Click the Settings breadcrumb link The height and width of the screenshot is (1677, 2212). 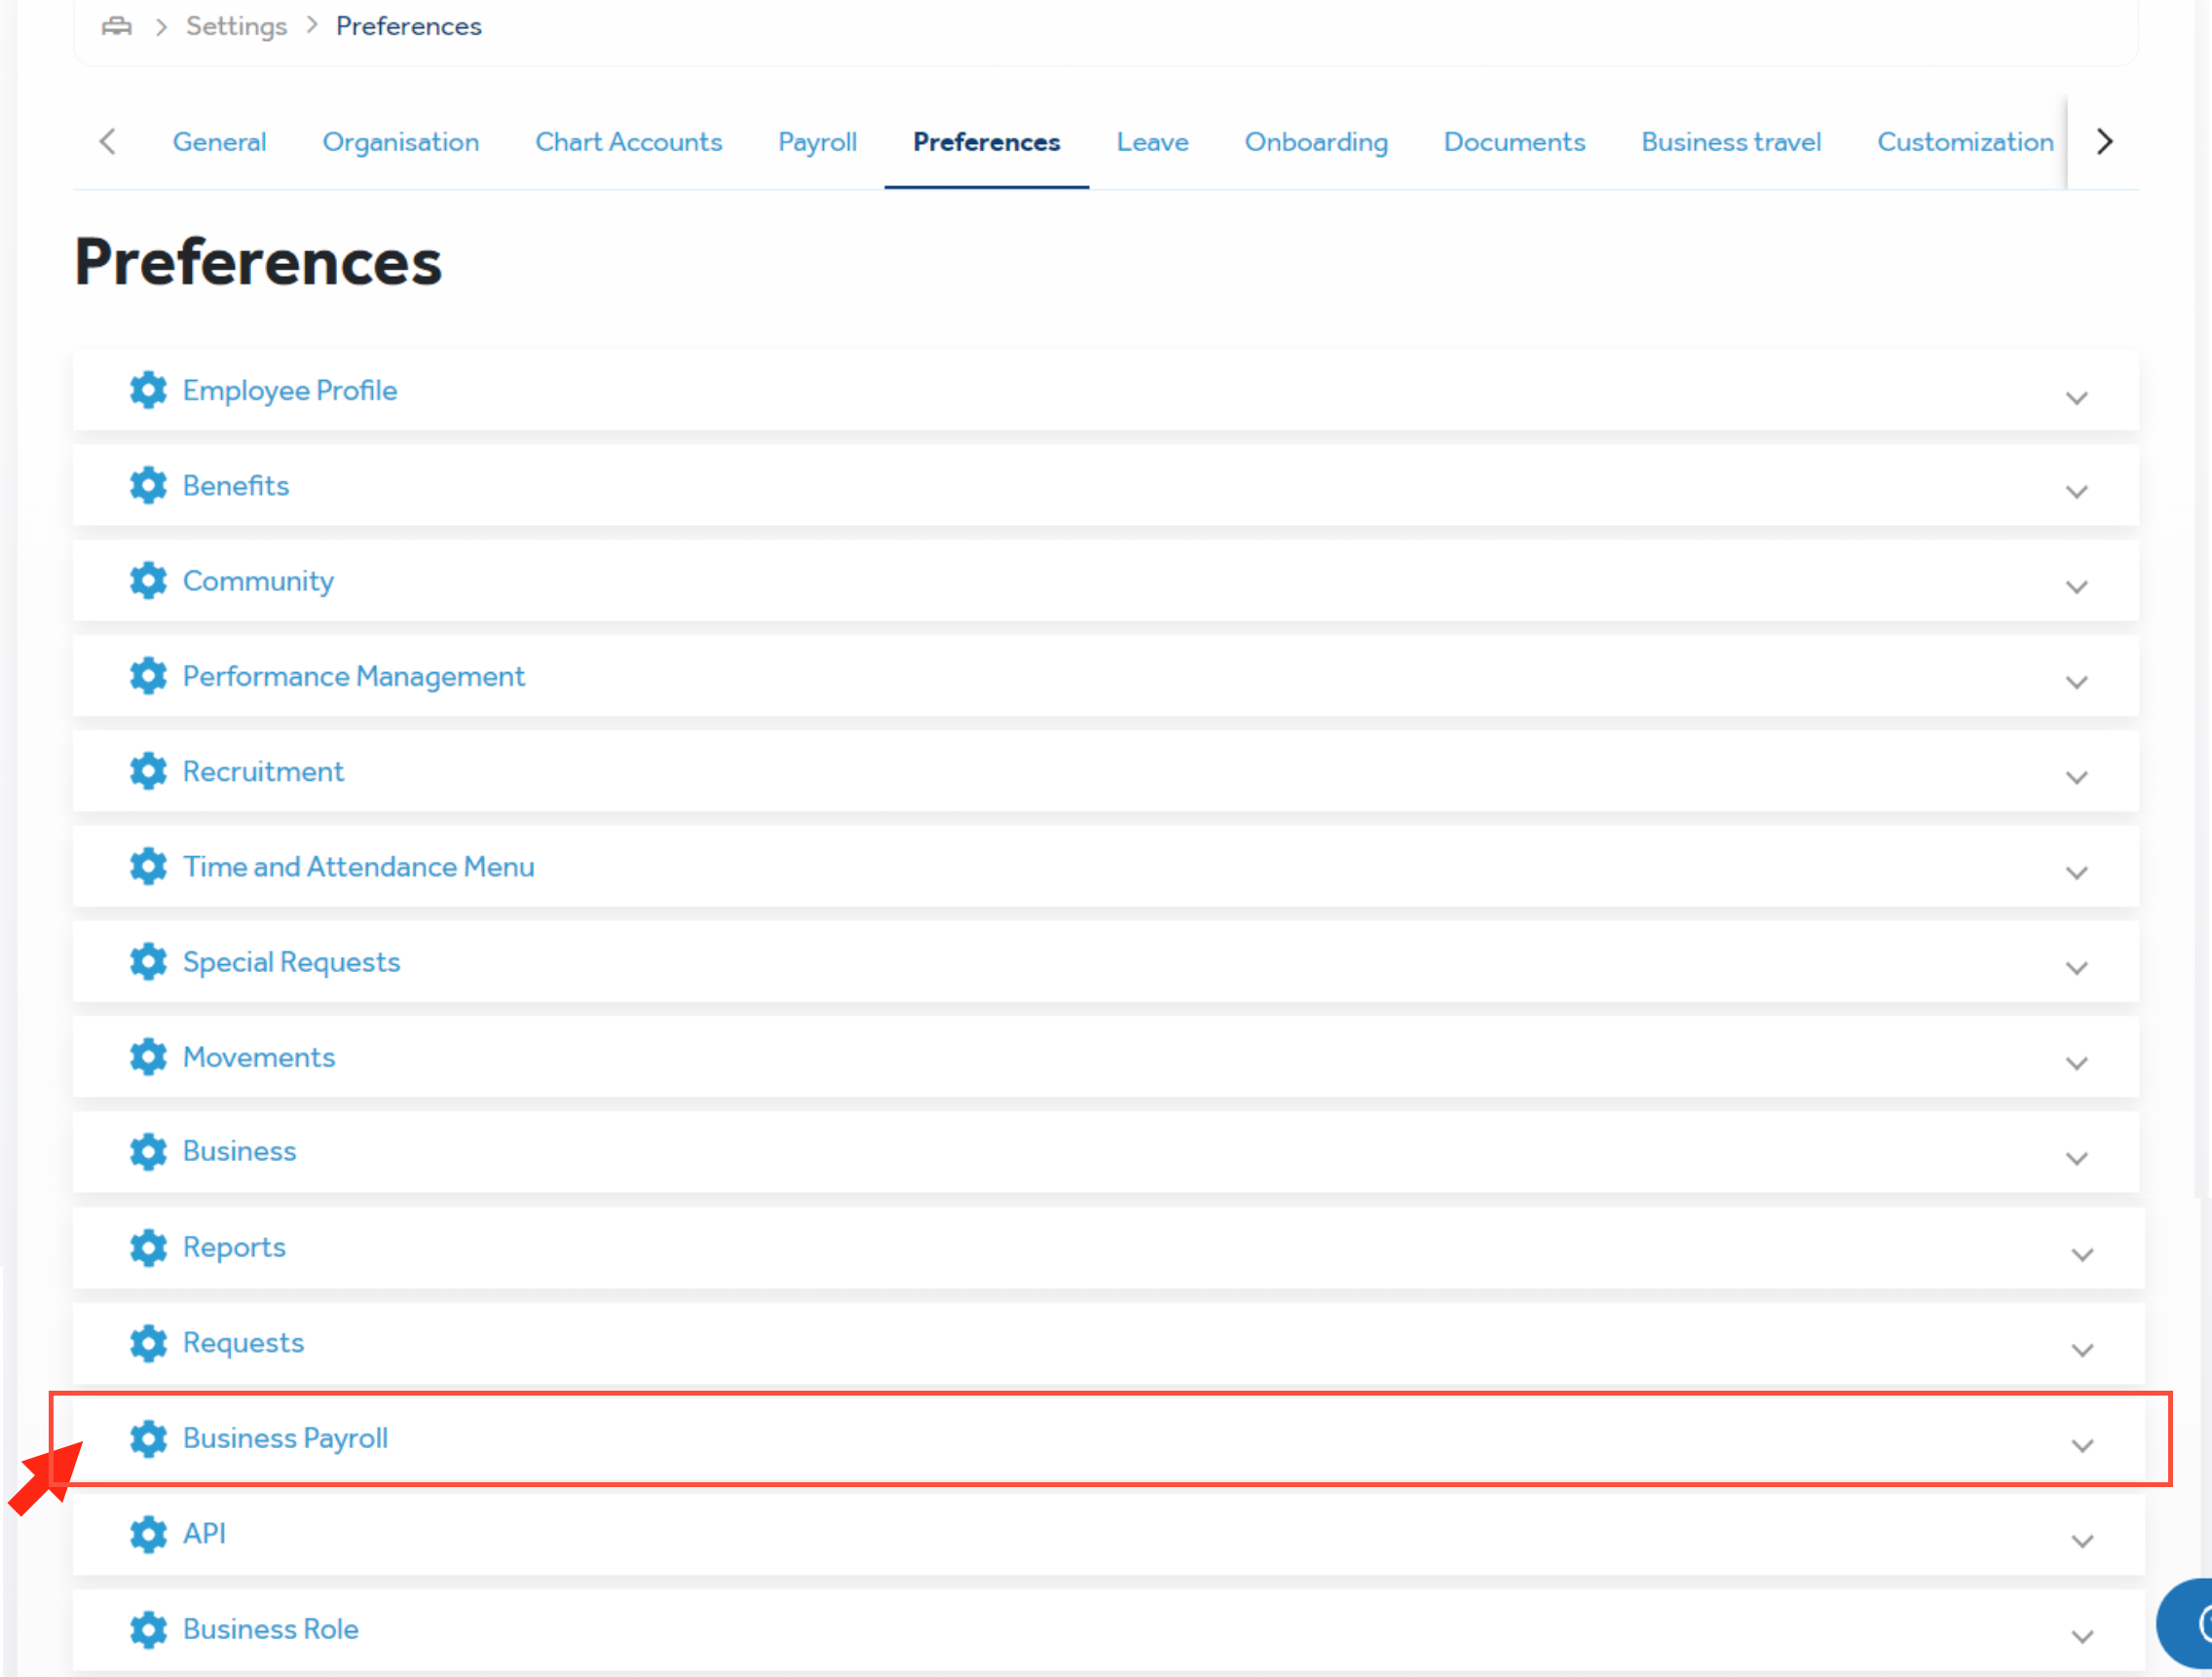[236, 26]
